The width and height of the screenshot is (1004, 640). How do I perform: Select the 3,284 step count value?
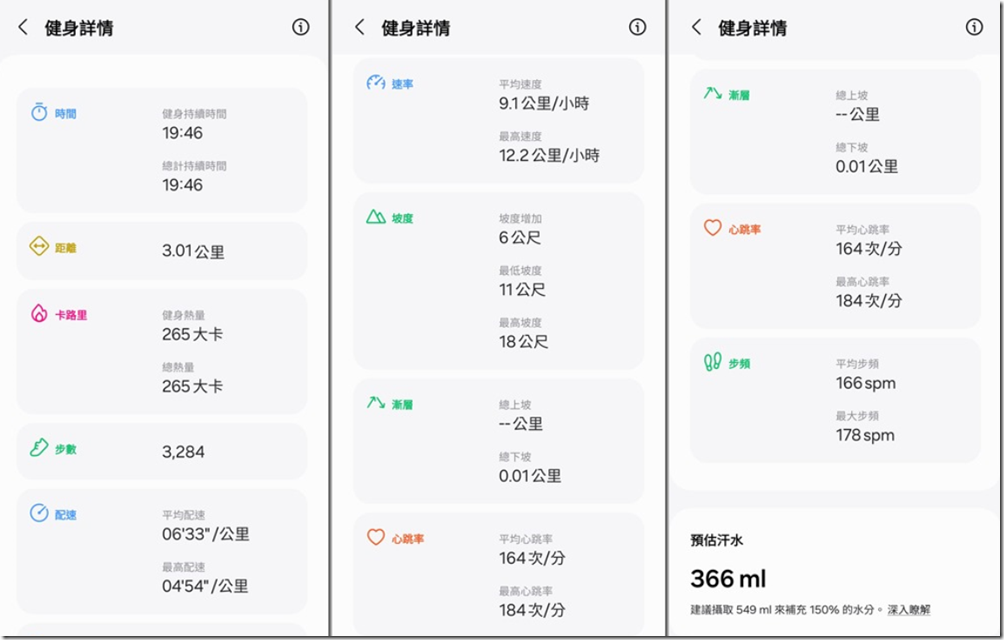[x=183, y=452]
